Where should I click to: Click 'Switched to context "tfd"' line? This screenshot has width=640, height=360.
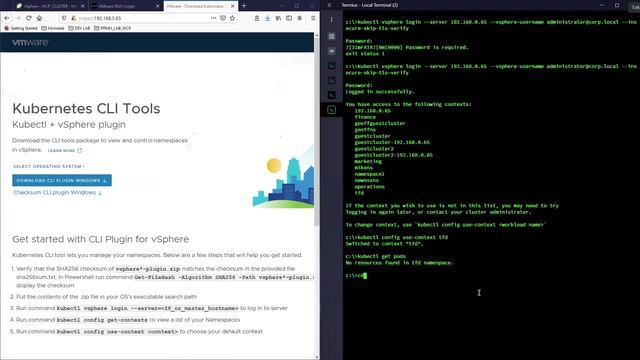pos(384,244)
